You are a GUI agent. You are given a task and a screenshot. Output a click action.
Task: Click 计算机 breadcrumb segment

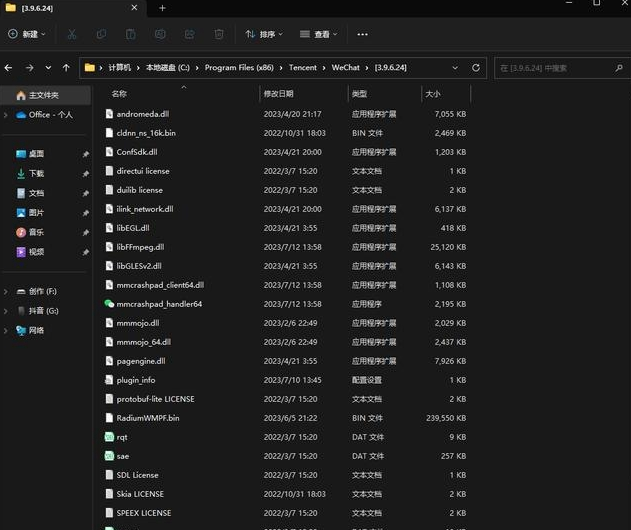click(x=120, y=68)
